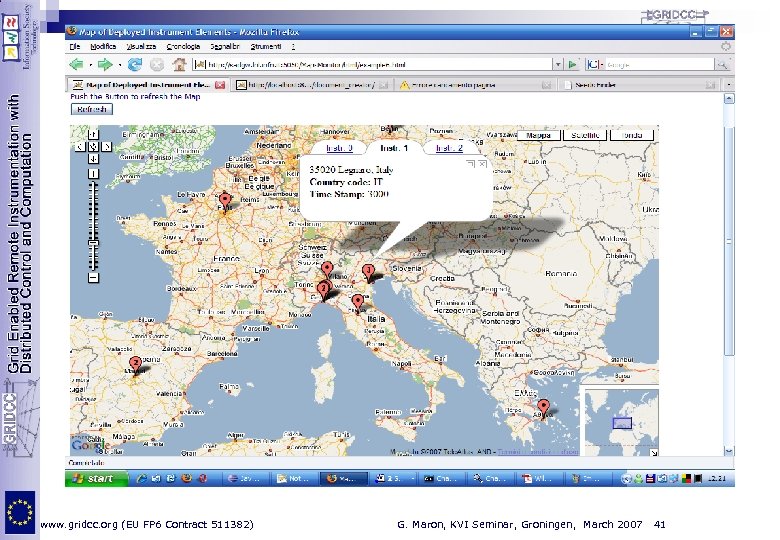Open the Cronologia menu
Viewport: 780px width, 540px height.
183,46
